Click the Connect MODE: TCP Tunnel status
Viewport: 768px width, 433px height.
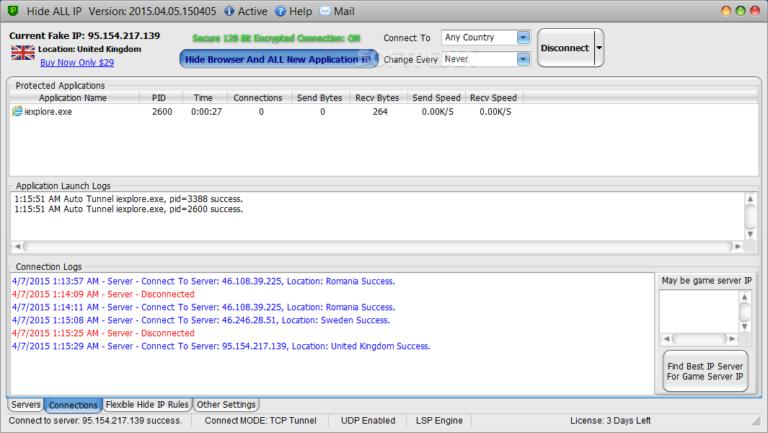[261, 420]
